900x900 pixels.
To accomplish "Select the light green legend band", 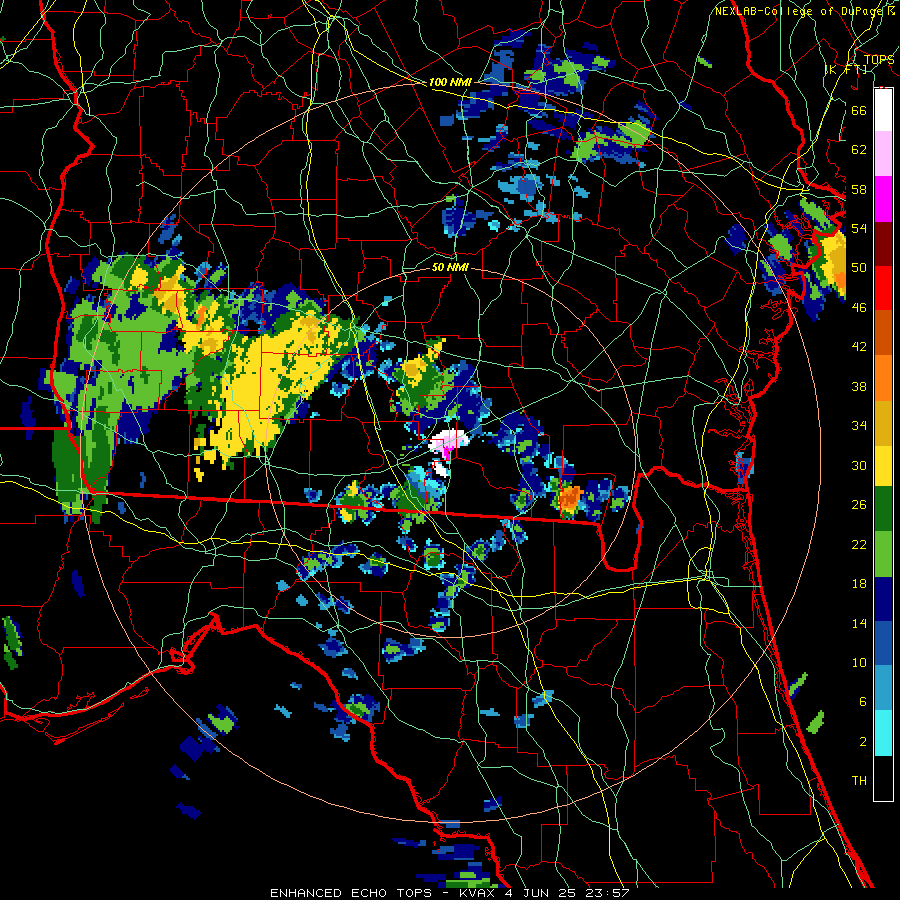I will (x=883, y=554).
